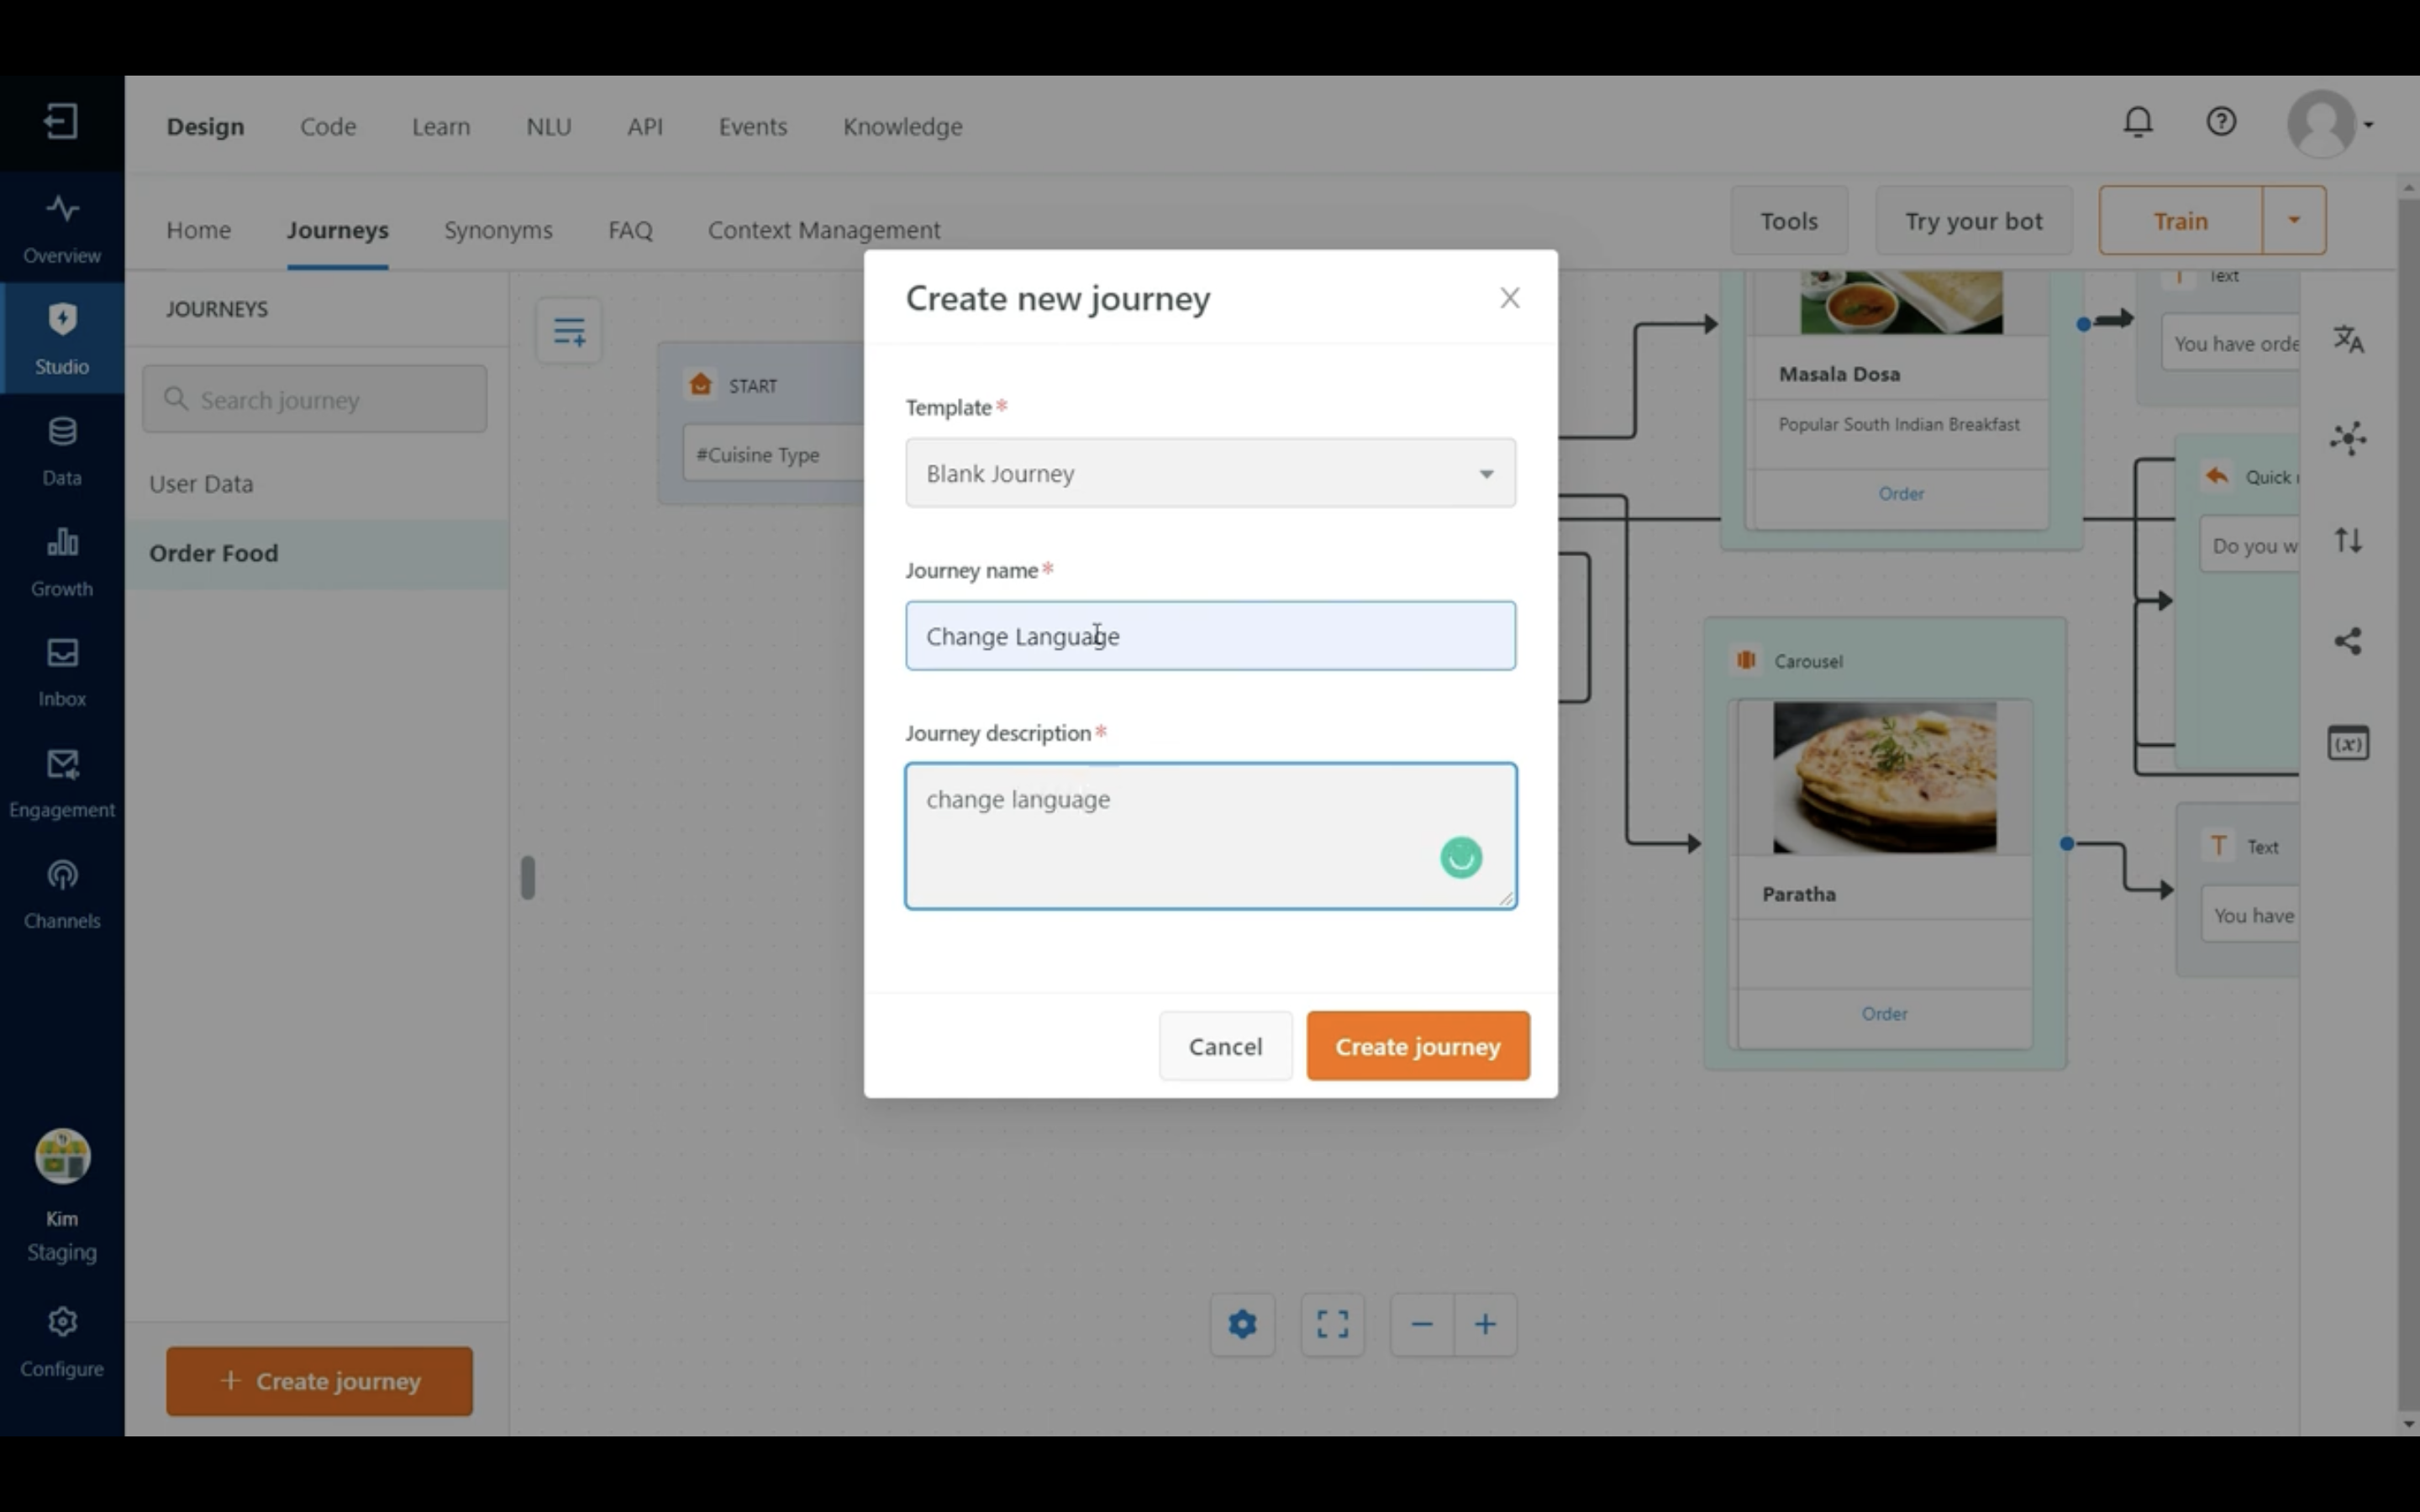Open the Synonyms sub-tab
Image resolution: width=2420 pixels, height=1512 pixels.
click(x=498, y=230)
